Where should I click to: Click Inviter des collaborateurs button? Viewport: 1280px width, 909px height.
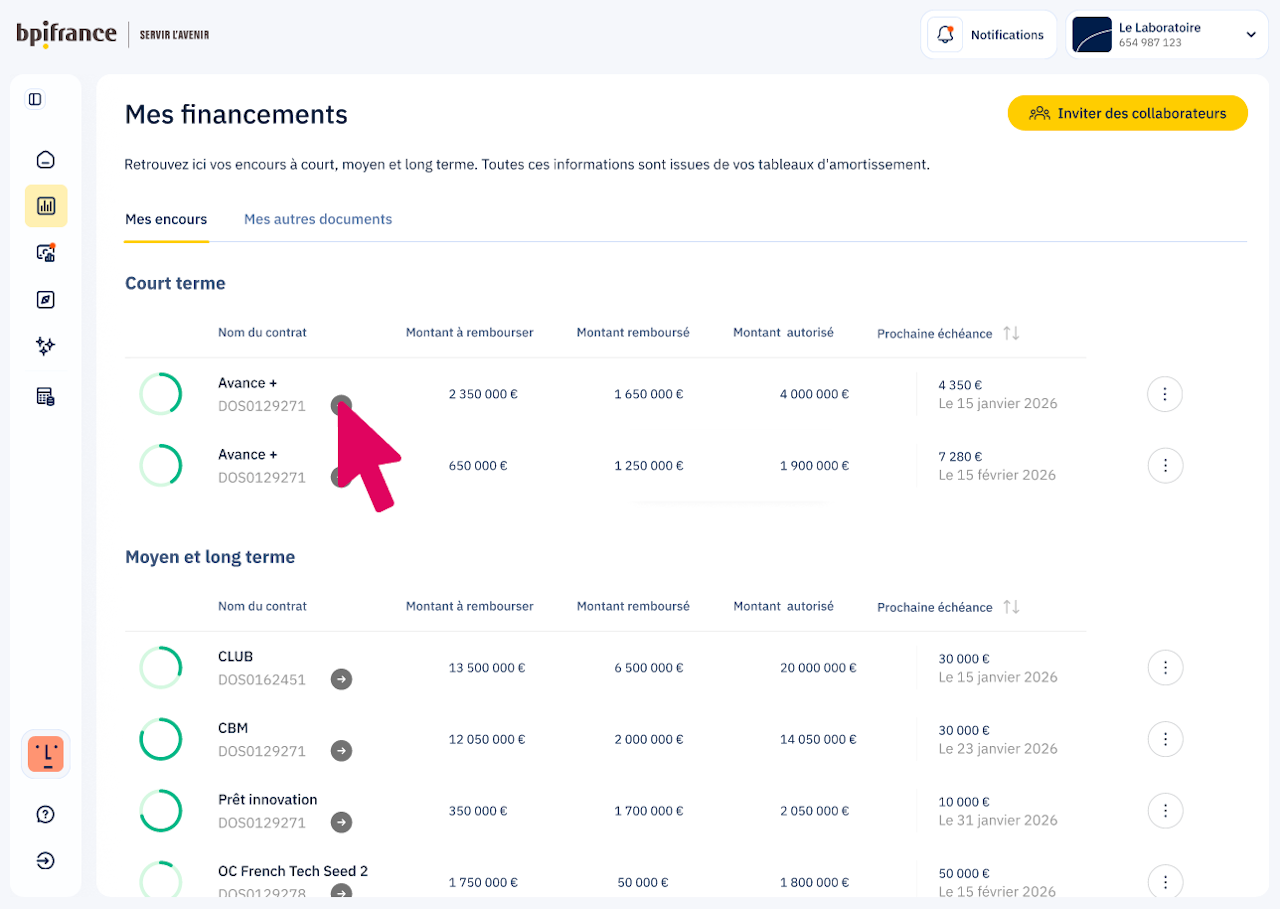tap(1127, 113)
